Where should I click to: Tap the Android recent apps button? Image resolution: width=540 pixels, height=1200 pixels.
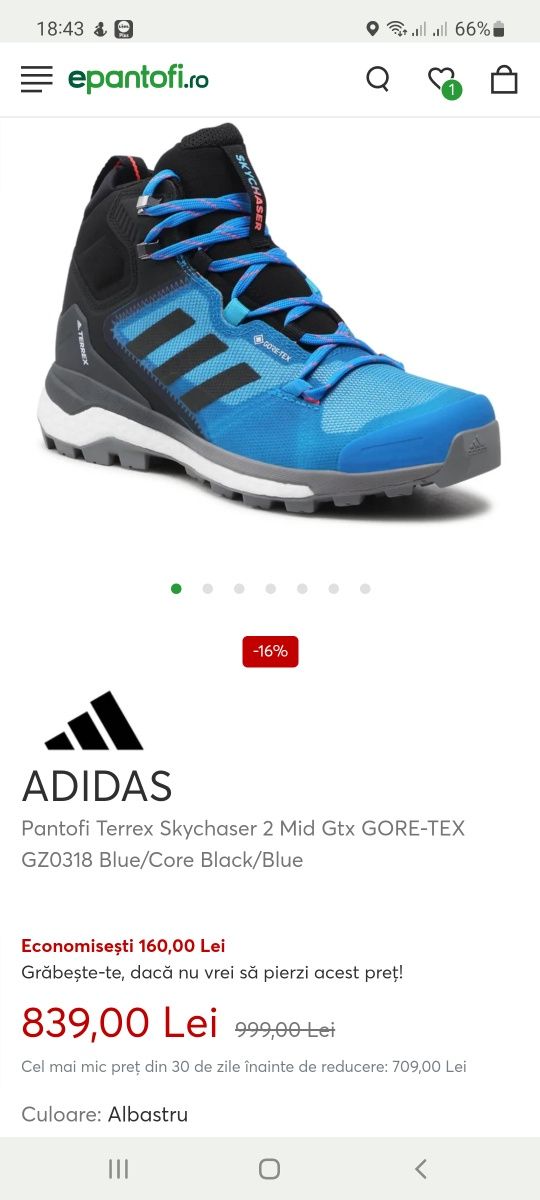pos(118,1168)
